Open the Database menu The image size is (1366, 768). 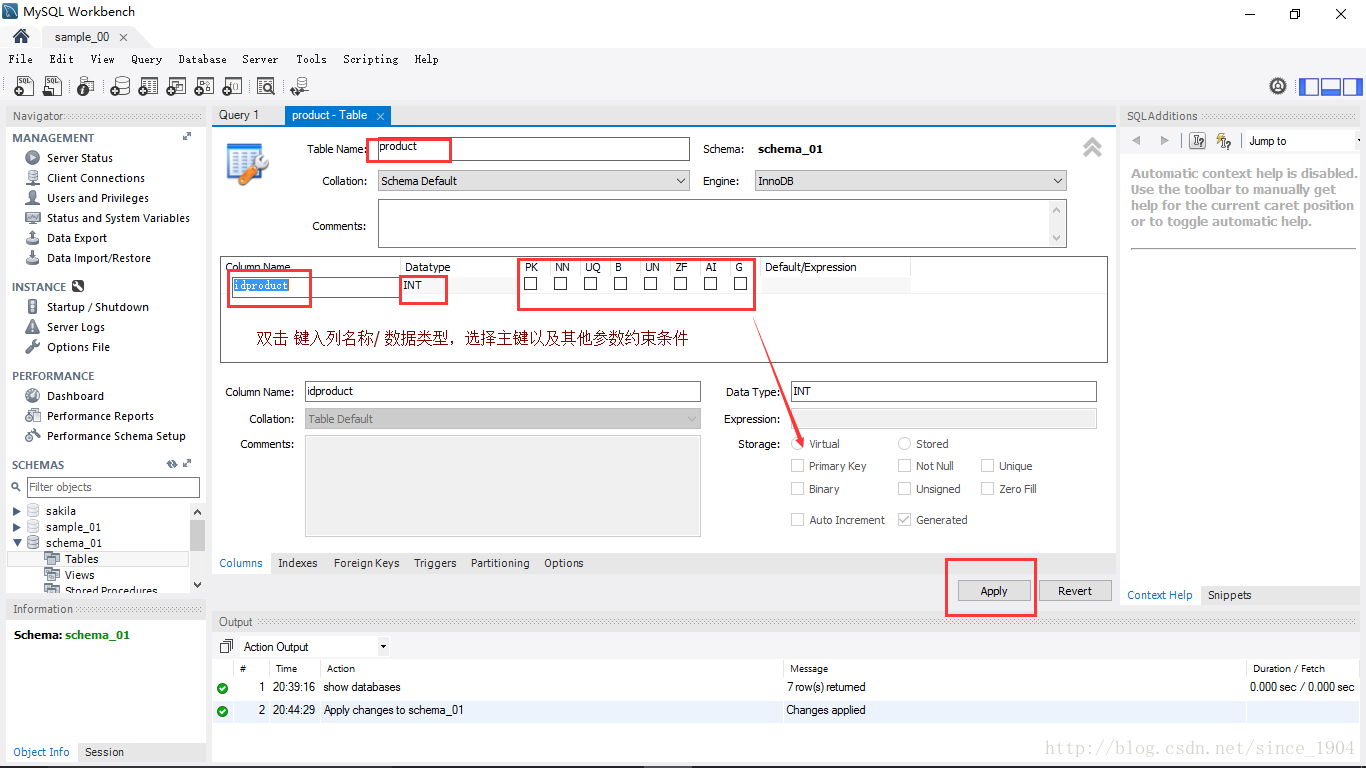tap(202, 59)
